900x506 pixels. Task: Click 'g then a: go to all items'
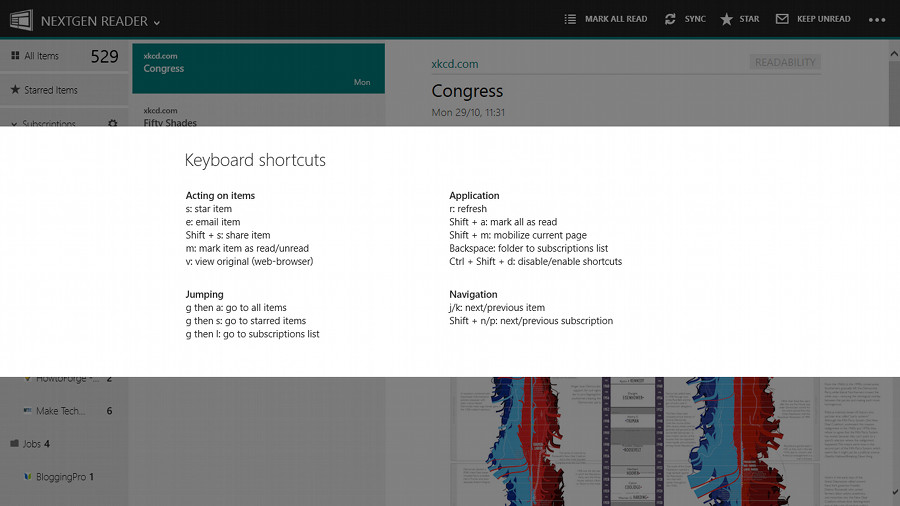point(236,308)
